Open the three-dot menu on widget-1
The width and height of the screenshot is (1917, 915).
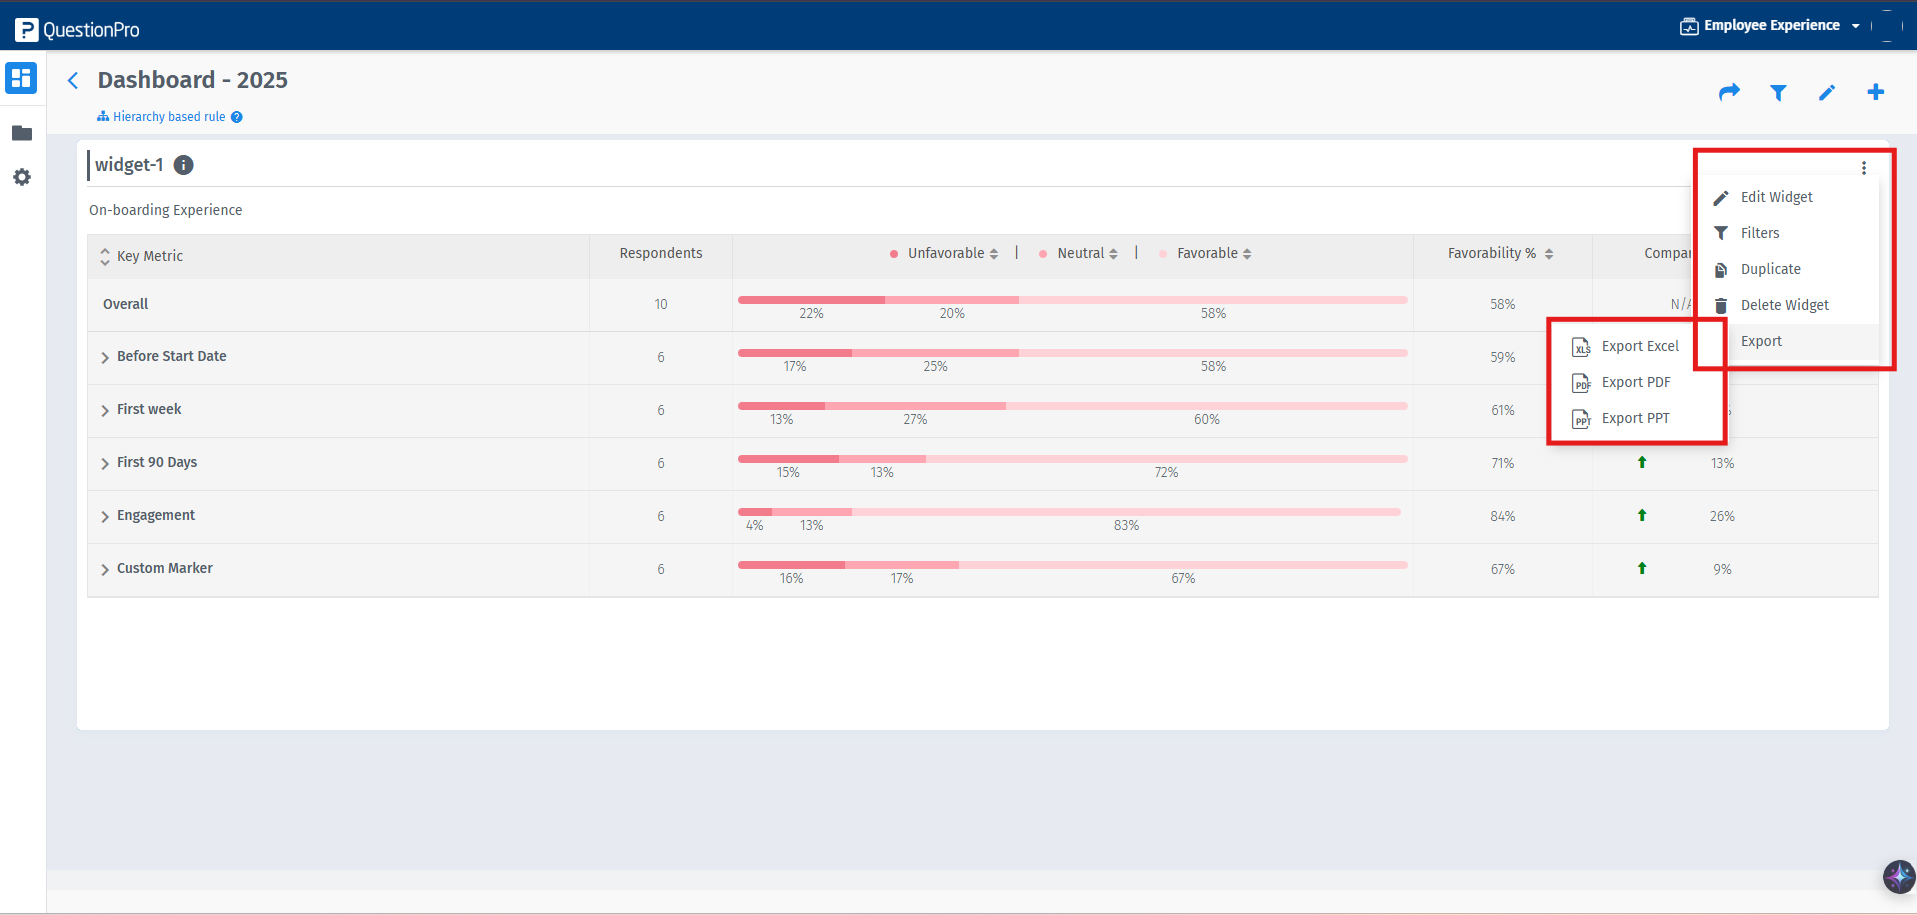click(x=1864, y=168)
